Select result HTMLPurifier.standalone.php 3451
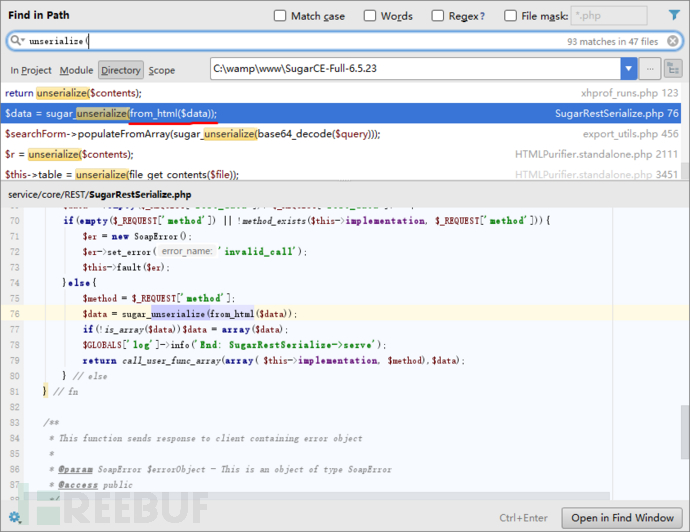690x532 pixels. pyautogui.click(x=341, y=174)
